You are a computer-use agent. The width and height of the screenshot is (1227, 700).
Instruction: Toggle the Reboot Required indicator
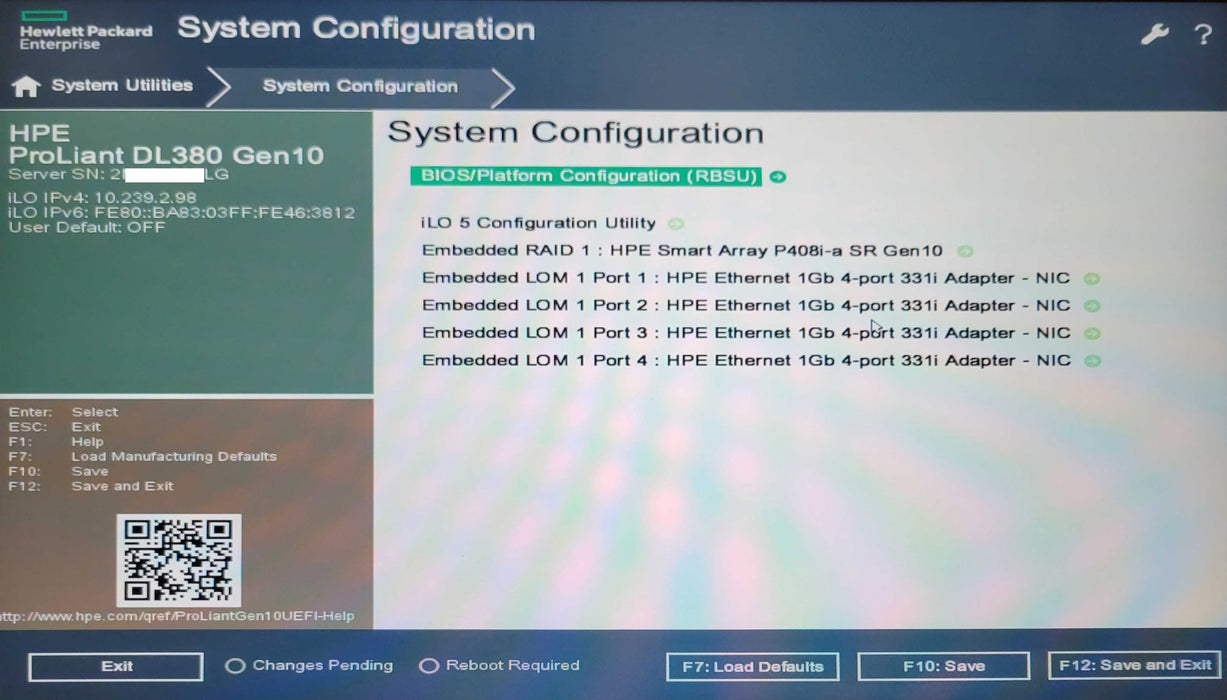(x=429, y=666)
